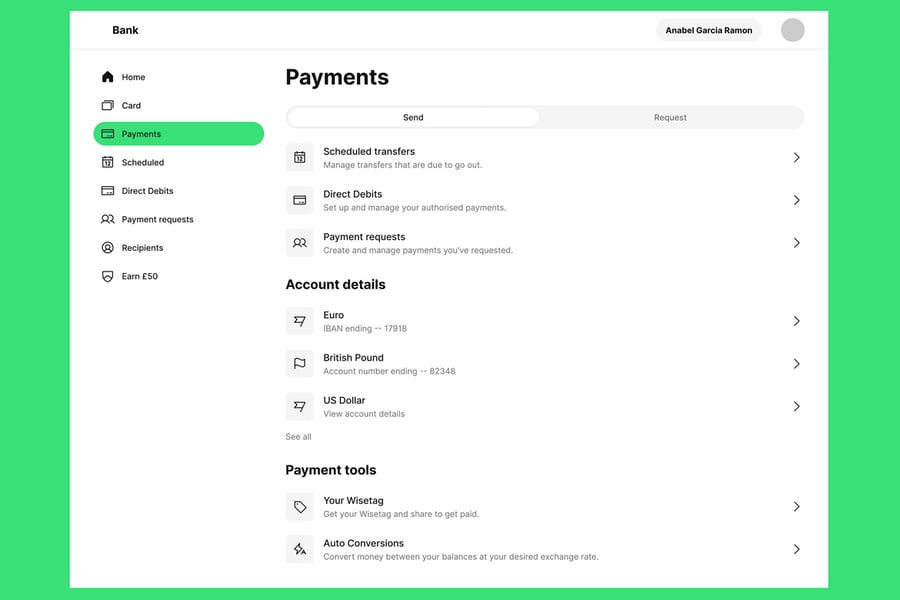Click the British Pound flag icon
The width and height of the screenshot is (900, 600).
[299, 364]
